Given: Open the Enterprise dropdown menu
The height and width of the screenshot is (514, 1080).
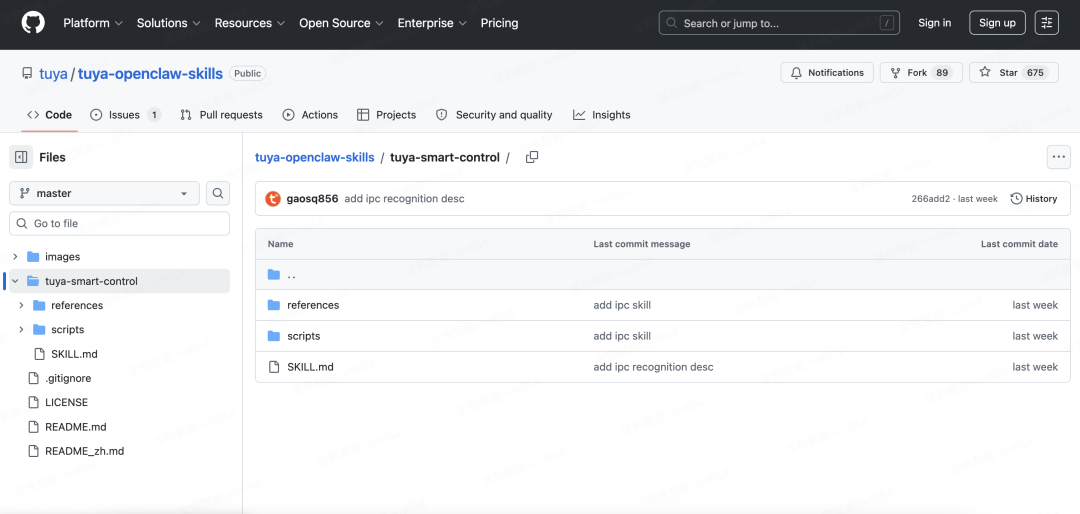Looking at the screenshot, I should coord(432,23).
